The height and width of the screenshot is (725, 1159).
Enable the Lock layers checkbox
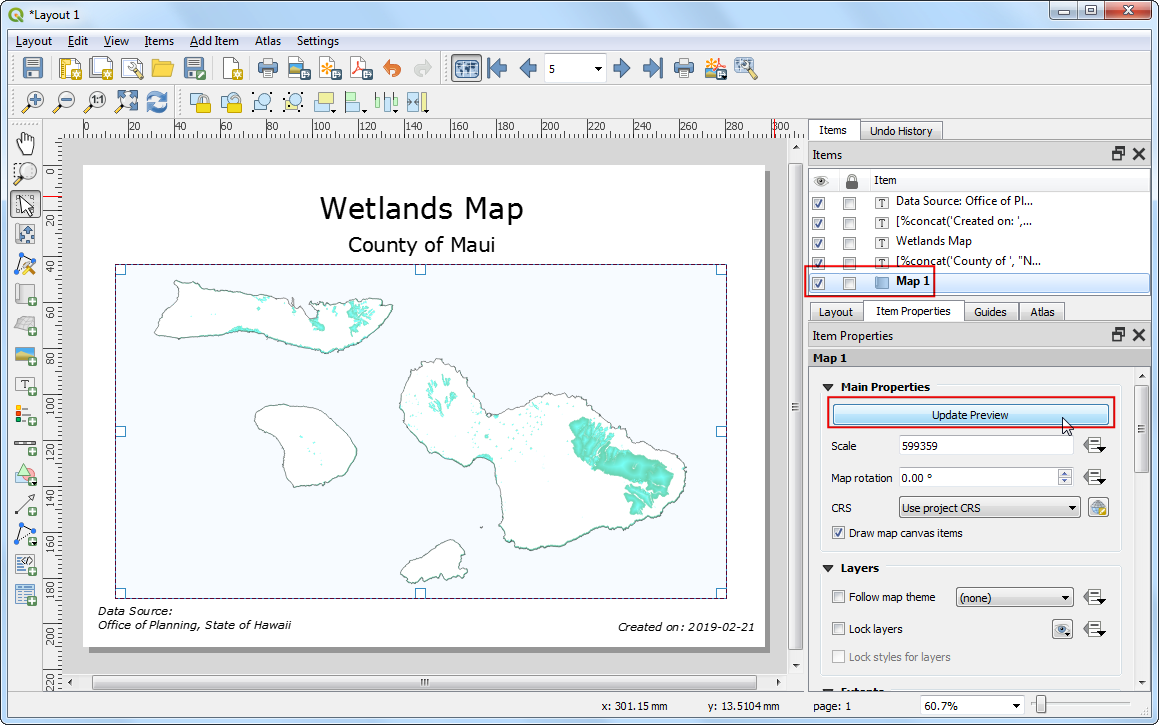tap(838, 629)
